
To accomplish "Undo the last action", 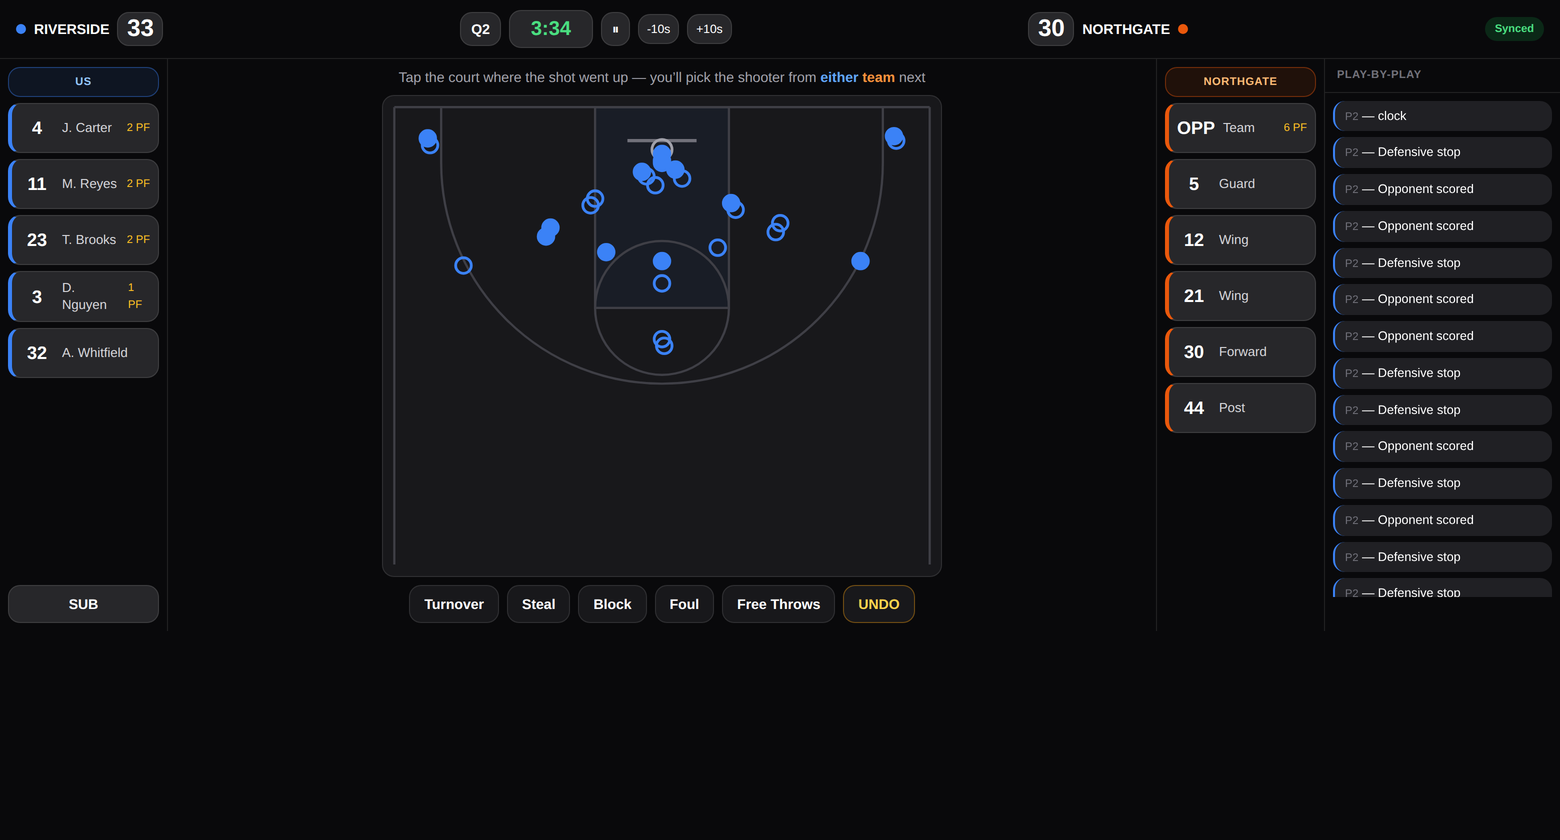I will 879,604.
